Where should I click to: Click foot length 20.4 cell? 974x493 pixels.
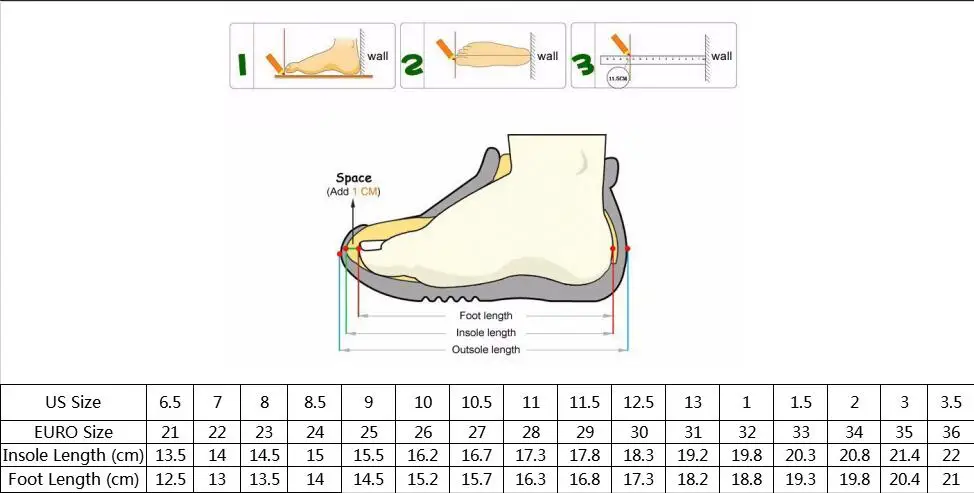pos(904,480)
